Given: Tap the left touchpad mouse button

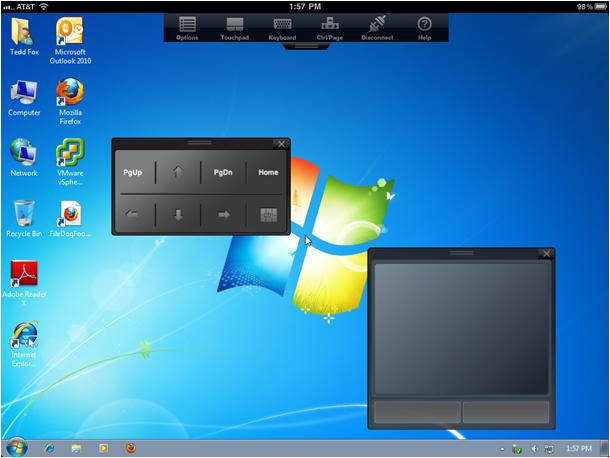Looking at the screenshot, I should point(417,412).
